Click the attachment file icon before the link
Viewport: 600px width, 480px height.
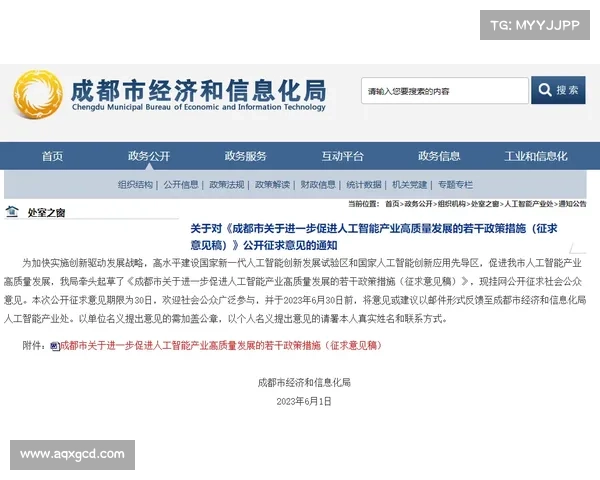[x=54, y=345]
